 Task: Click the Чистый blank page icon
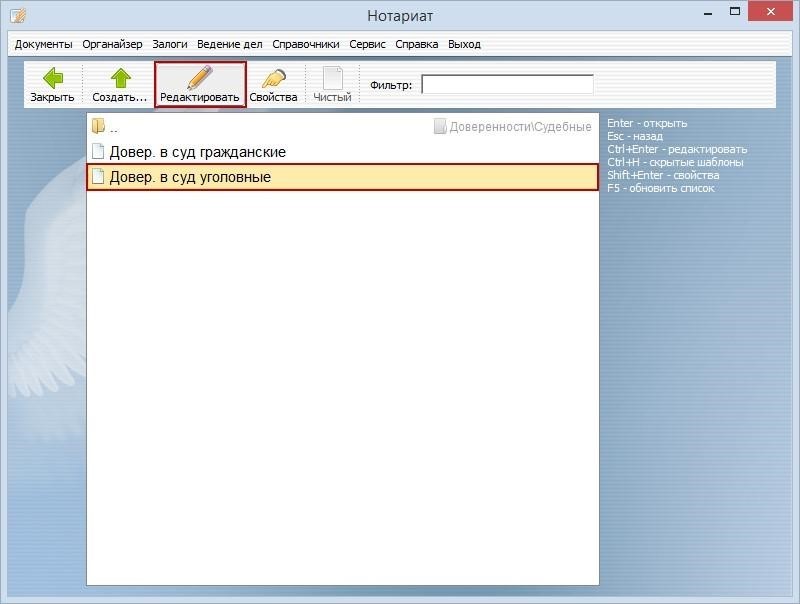pyautogui.click(x=333, y=78)
